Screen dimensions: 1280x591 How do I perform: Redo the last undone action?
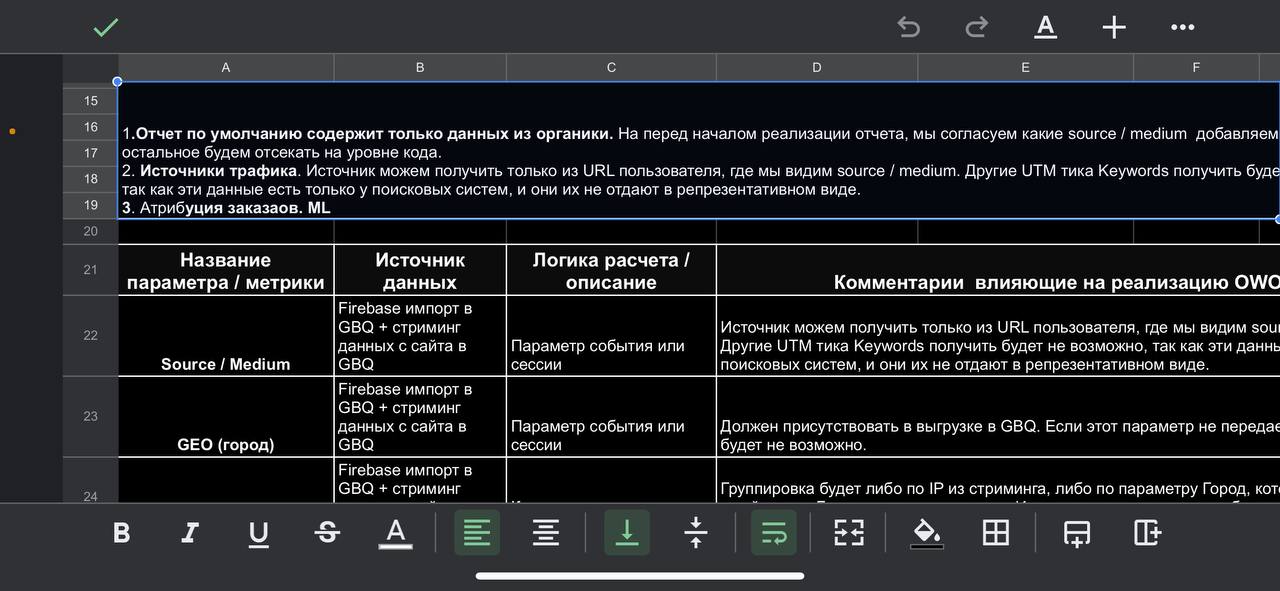977,28
